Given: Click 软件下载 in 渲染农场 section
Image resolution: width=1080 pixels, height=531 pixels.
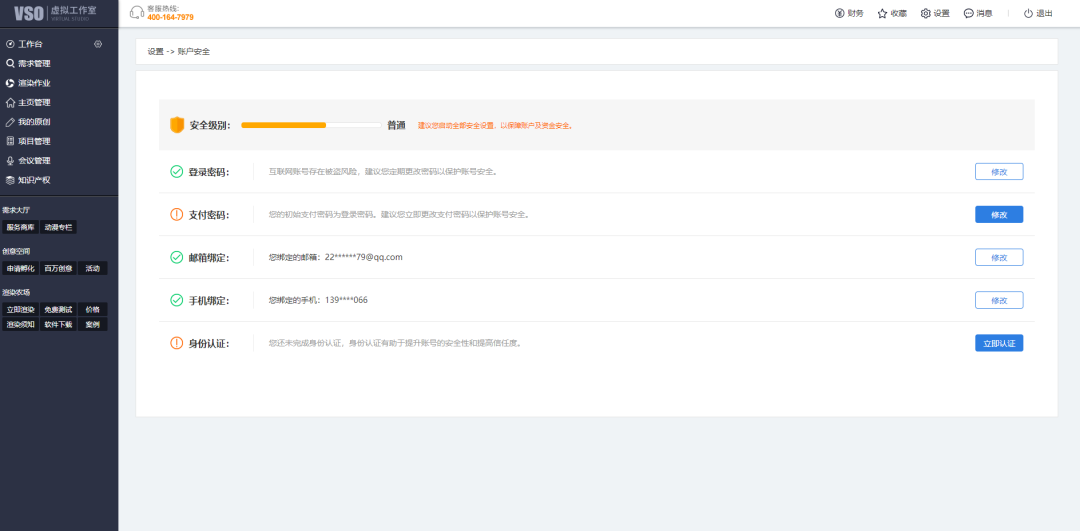Looking at the screenshot, I should [x=58, y=324].
